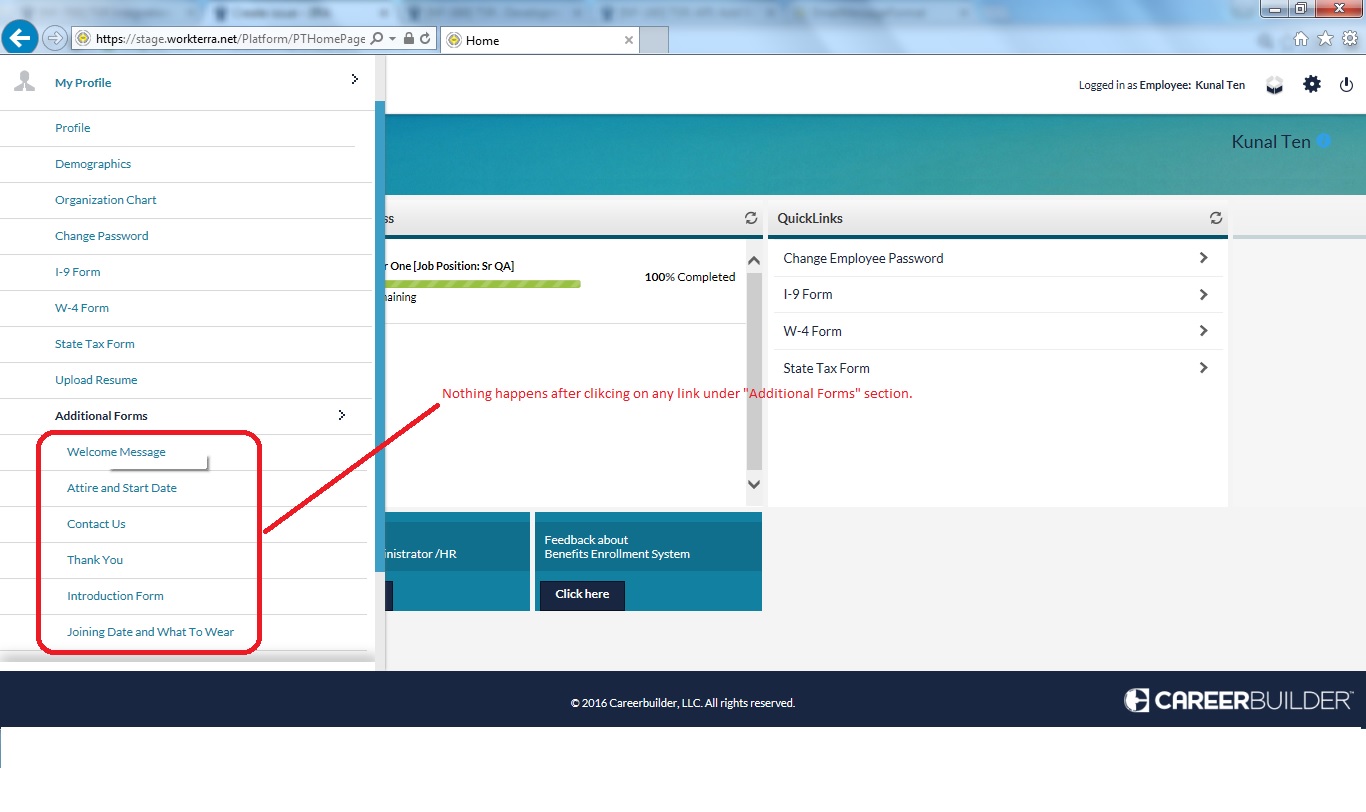
Task: Select Demographics from the sidebar menu
Action: pos(93,164)
